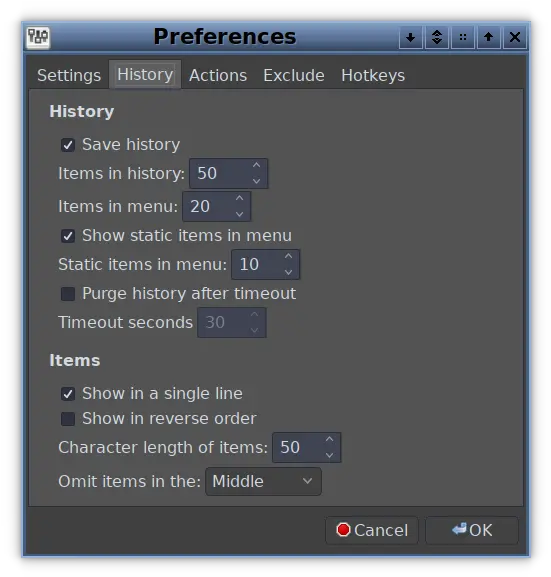Open the Hotkeys tab
This screenshot has height=577, width=551.
click(372, 75)
